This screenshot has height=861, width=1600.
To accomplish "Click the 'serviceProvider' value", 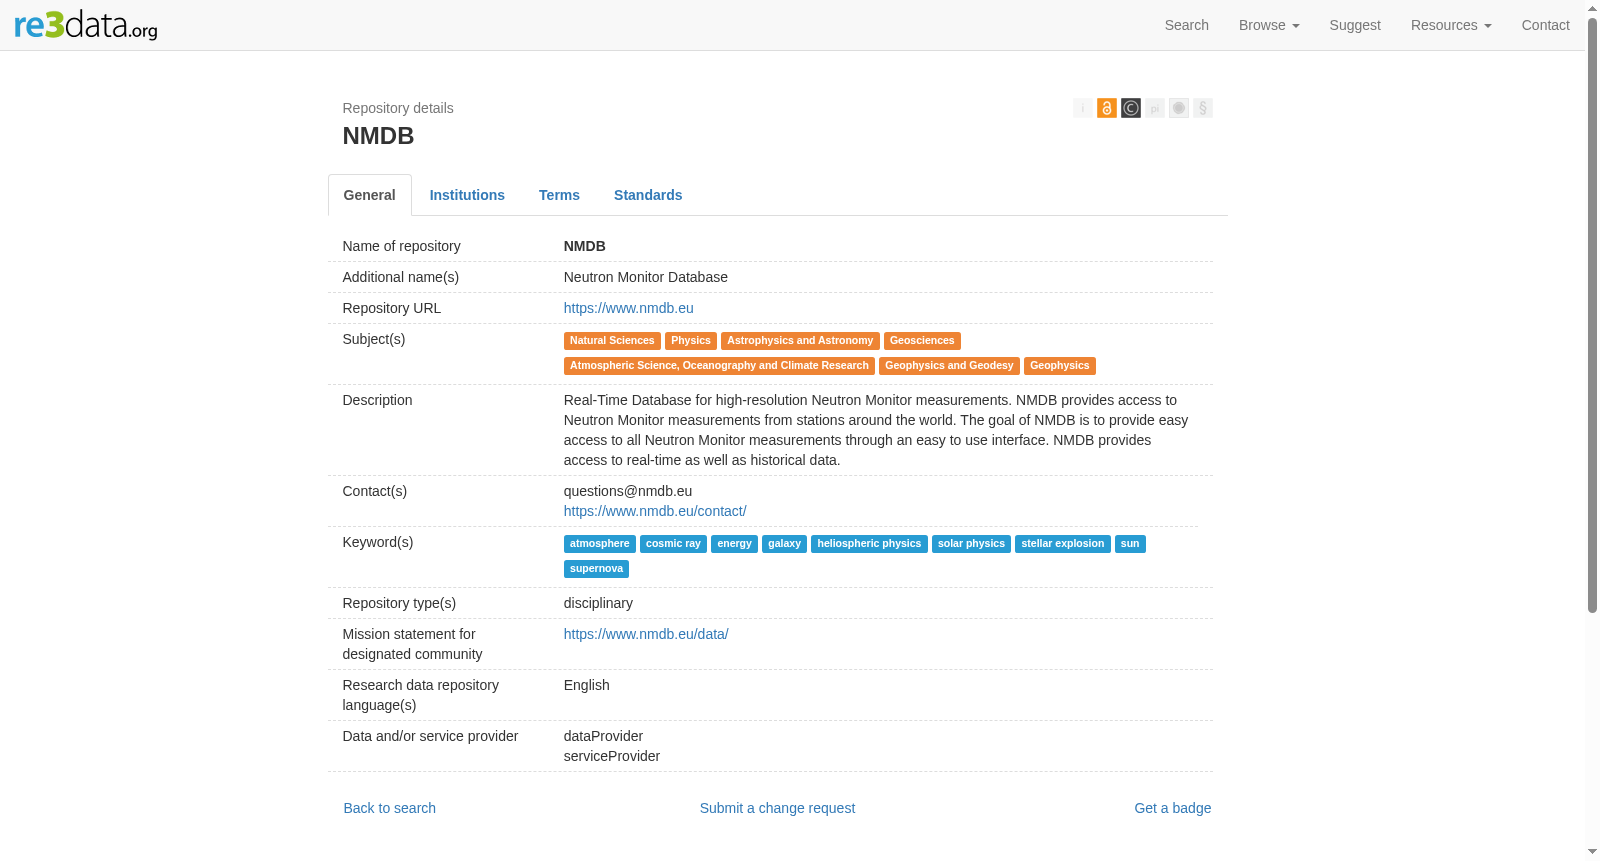I will [x=612, y=756].
